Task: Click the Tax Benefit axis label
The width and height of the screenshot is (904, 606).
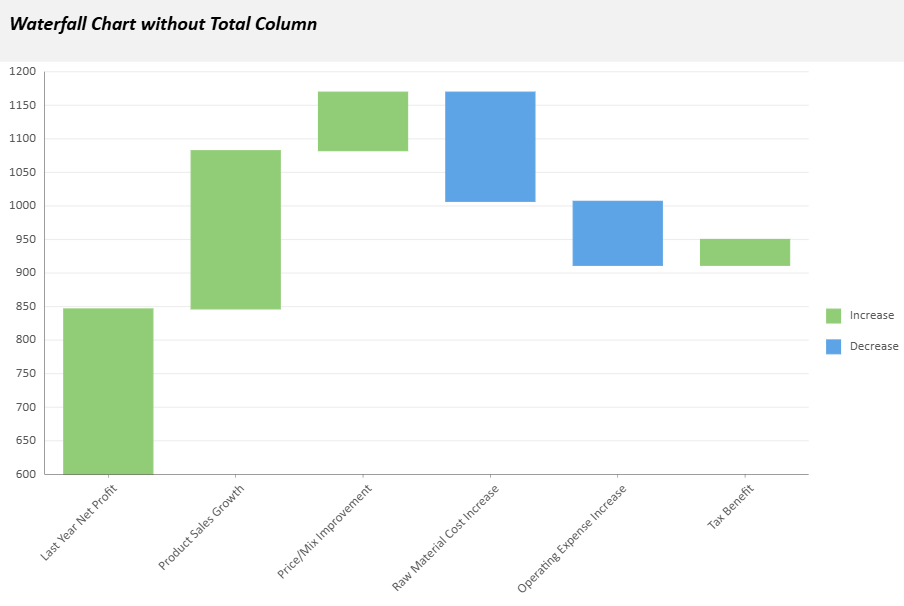Action: pos(731,507)
